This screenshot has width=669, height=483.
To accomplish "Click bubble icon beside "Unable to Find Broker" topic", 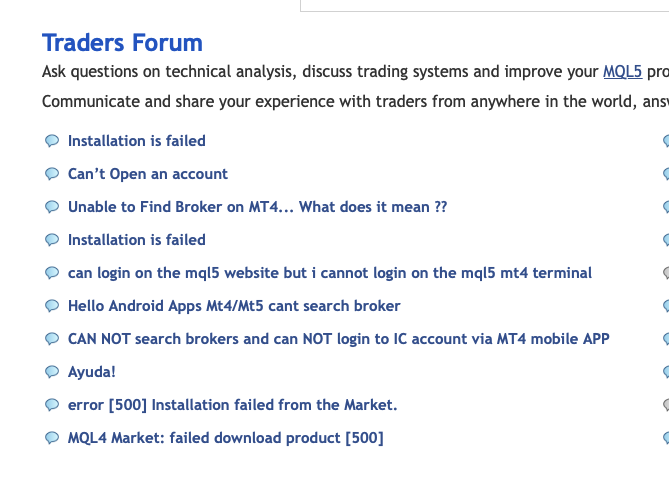I will (52, 207).
